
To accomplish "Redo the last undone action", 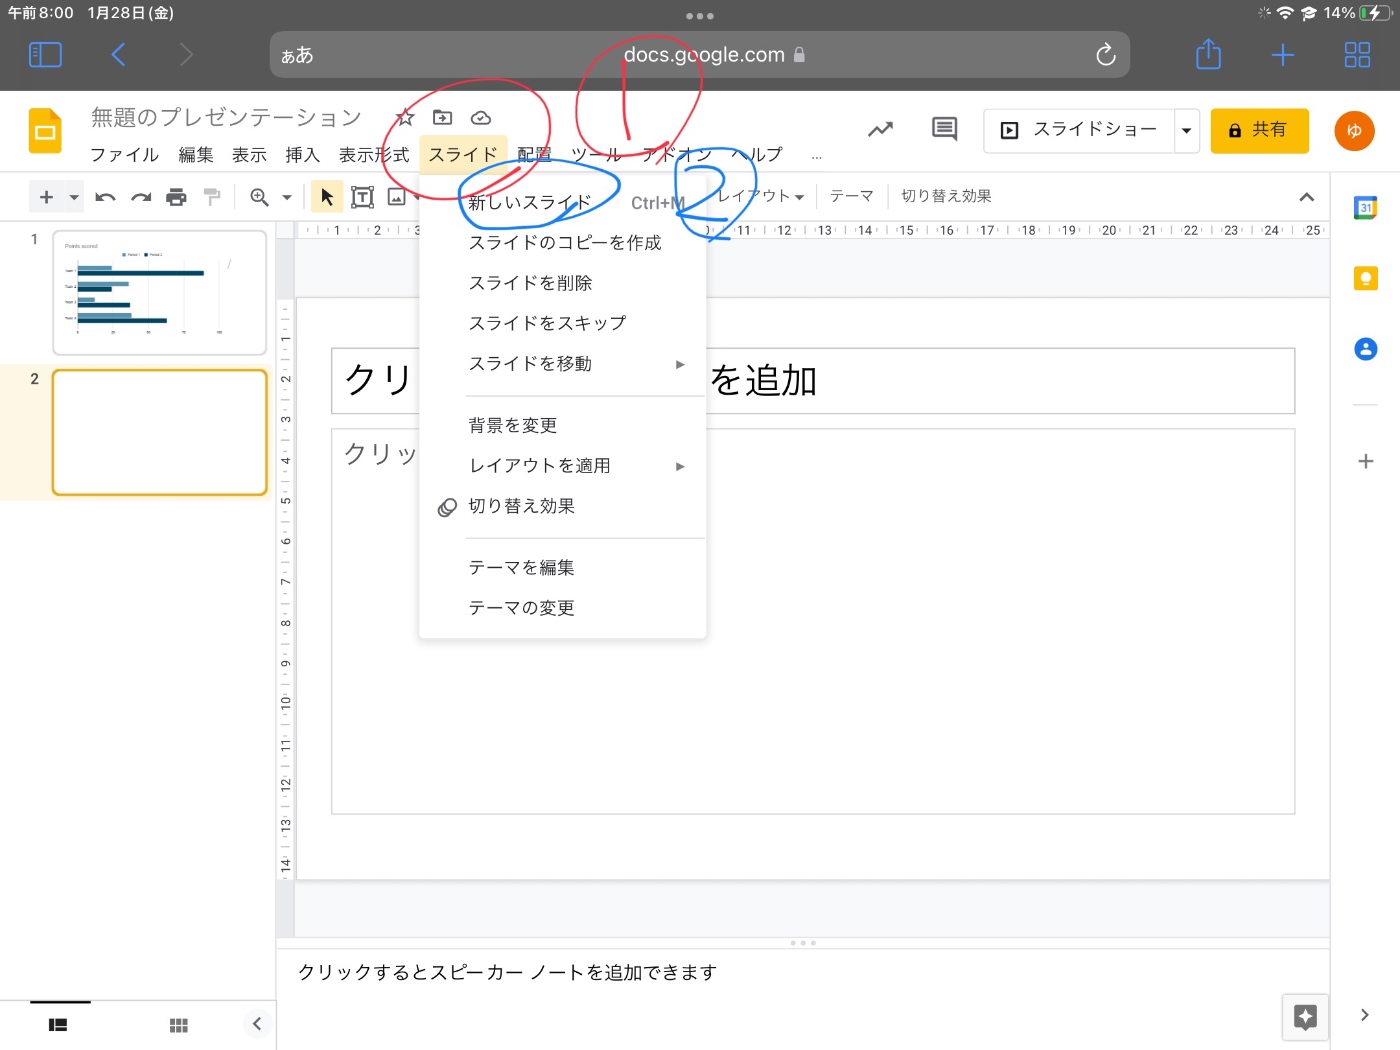I will 141,197.
